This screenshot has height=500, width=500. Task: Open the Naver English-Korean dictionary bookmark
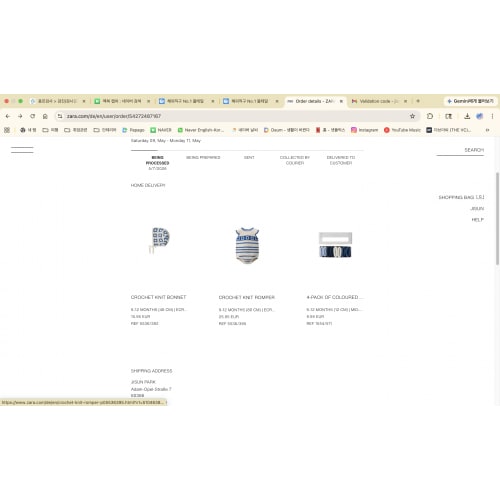click(201, 130)
